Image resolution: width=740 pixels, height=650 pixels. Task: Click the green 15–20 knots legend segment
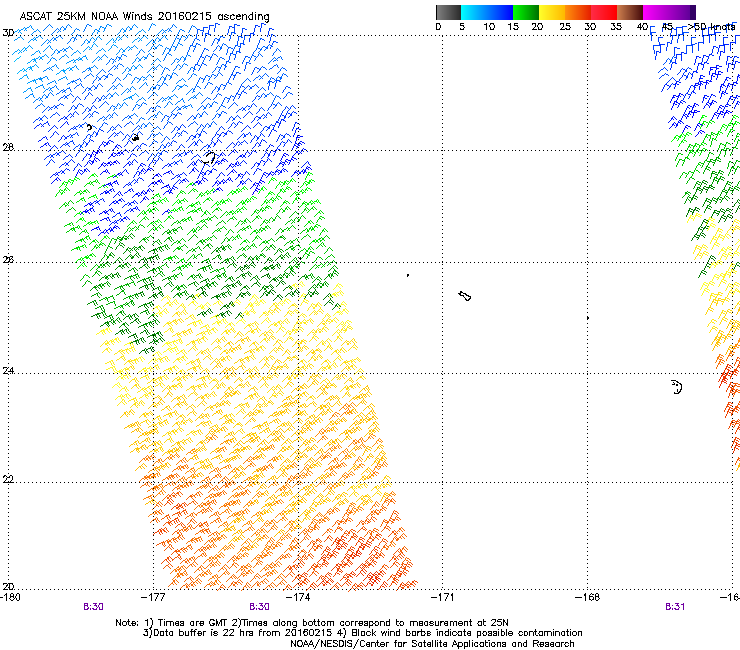click(x=526, y=12)
